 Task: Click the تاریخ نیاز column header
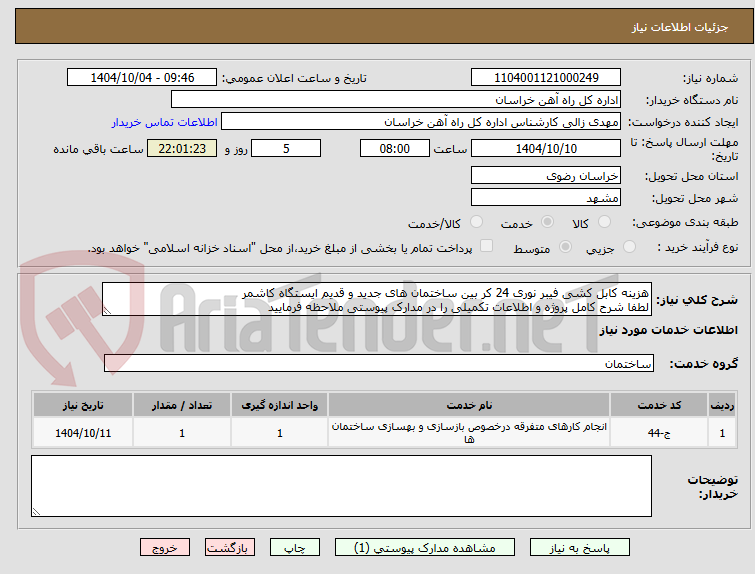click(83, 405)
